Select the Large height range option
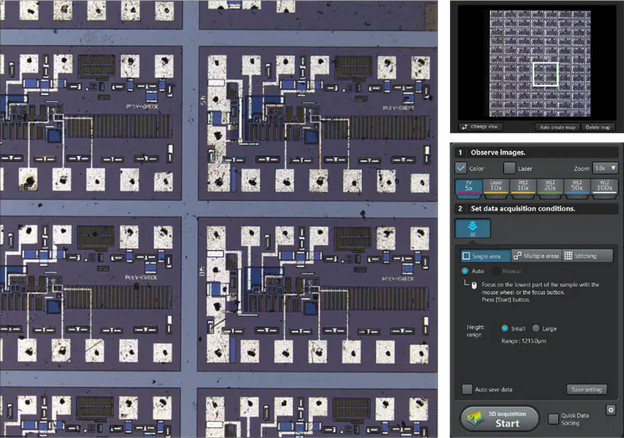The height and width of the screenshot is (438, 624). click(x=536, y=327)
